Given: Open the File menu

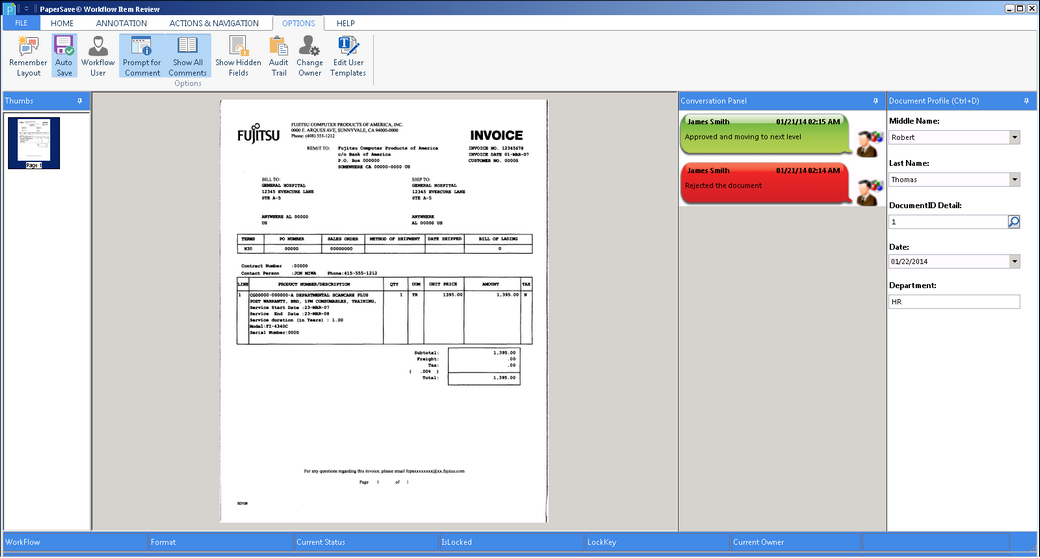Looking at the screenshot, I should click(x=21, y=23).
